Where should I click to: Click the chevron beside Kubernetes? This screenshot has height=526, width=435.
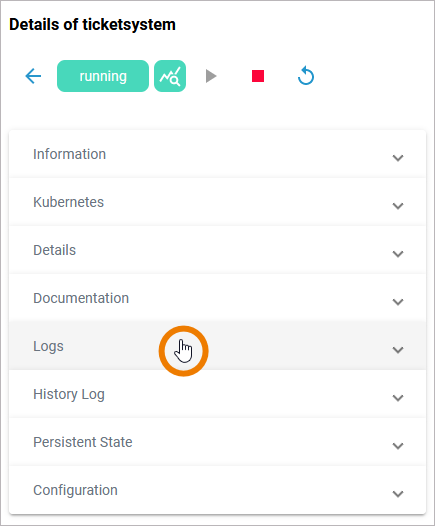398,206
